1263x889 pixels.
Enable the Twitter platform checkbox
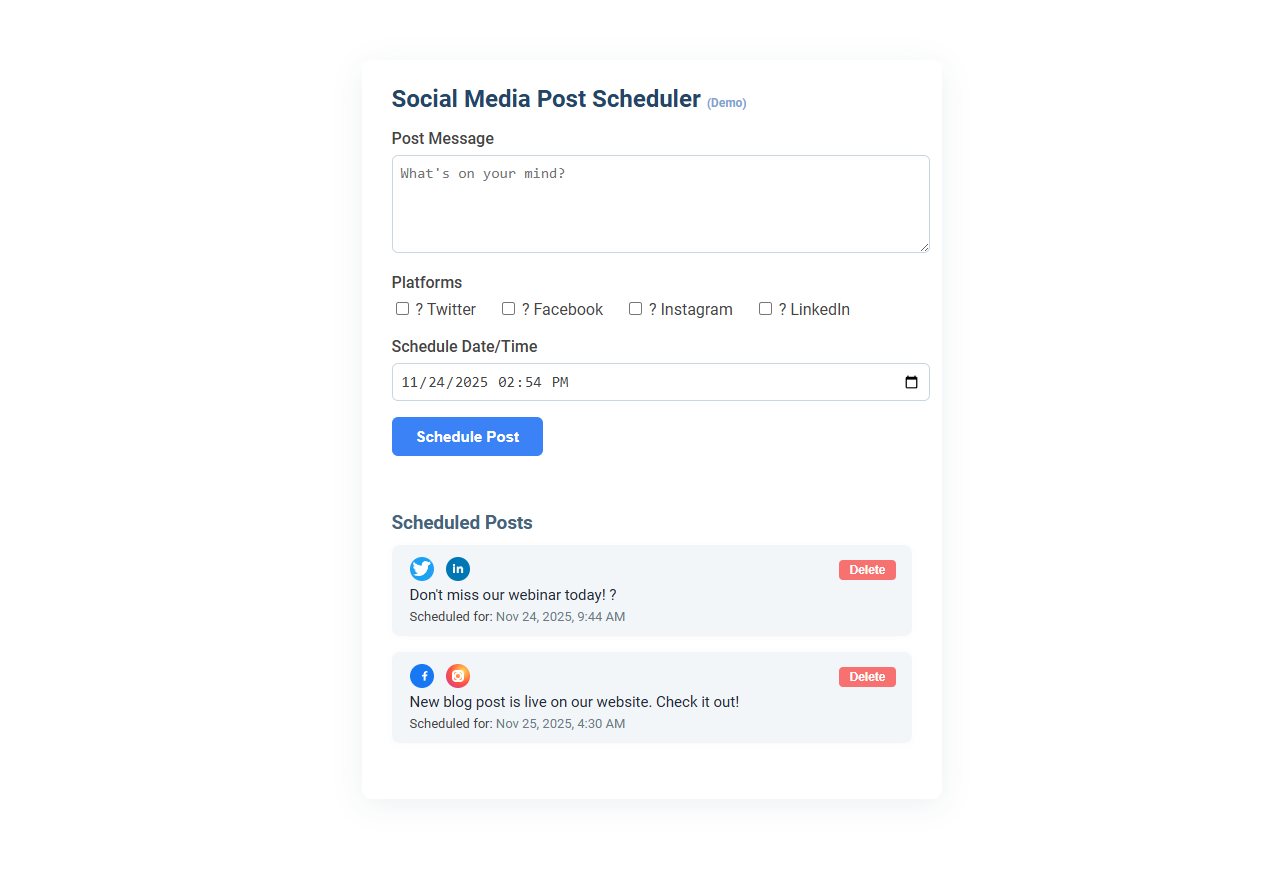pos(402,308)
